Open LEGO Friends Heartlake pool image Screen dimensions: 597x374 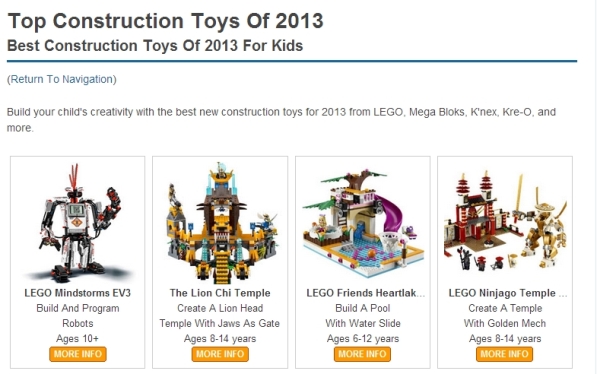[363, 223]
